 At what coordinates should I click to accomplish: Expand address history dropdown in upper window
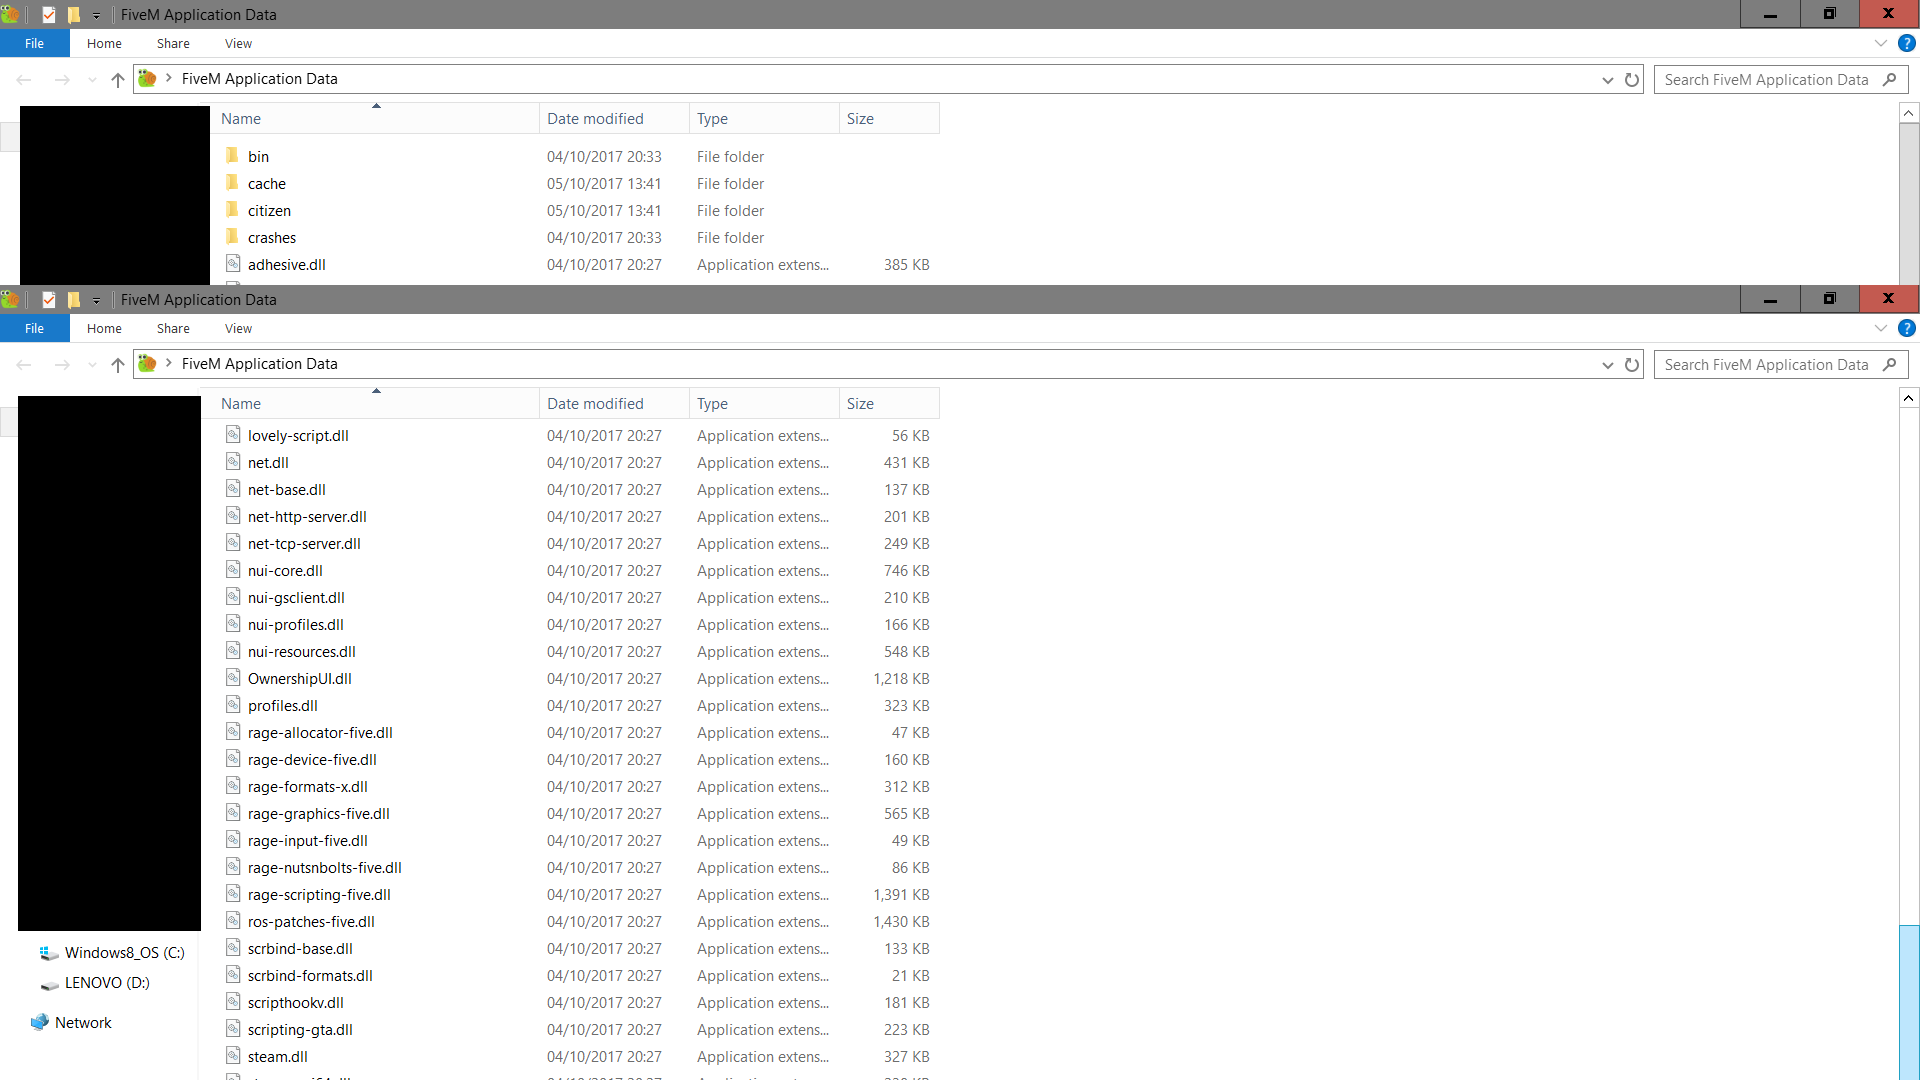tap(1607, 80)
